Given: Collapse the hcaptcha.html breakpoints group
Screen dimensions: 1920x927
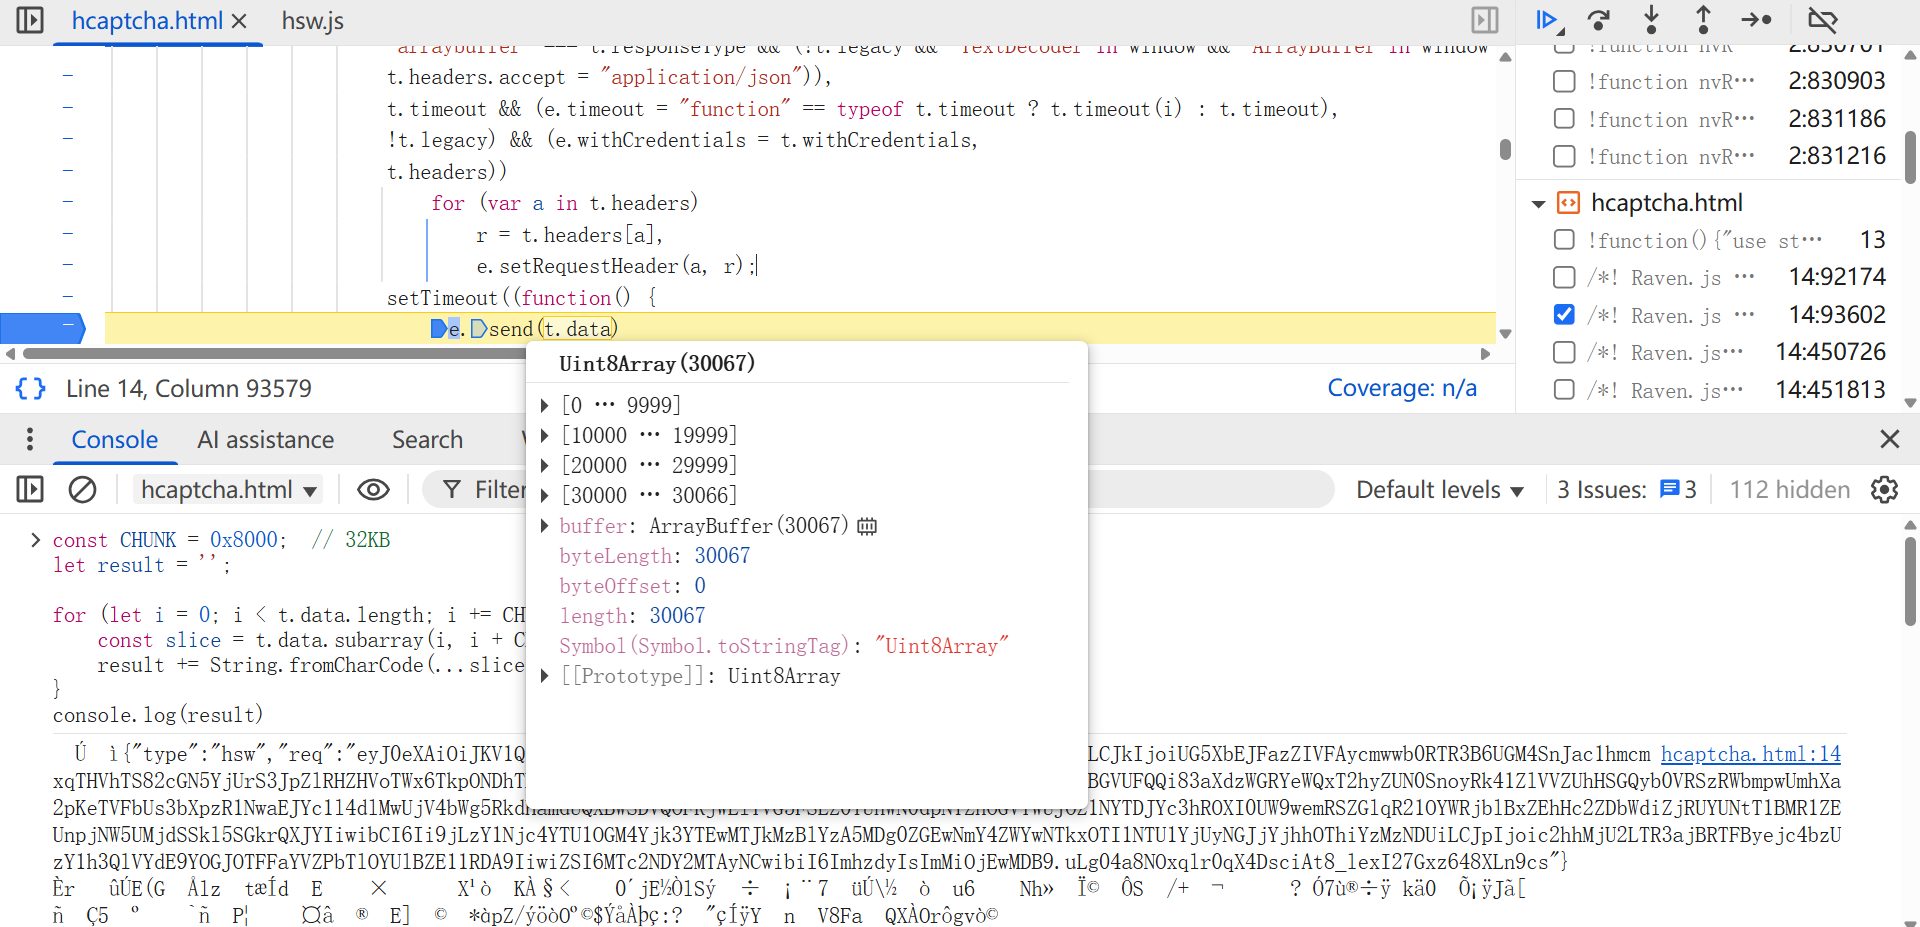Looking at the screenshot, I should [1538, 204].
